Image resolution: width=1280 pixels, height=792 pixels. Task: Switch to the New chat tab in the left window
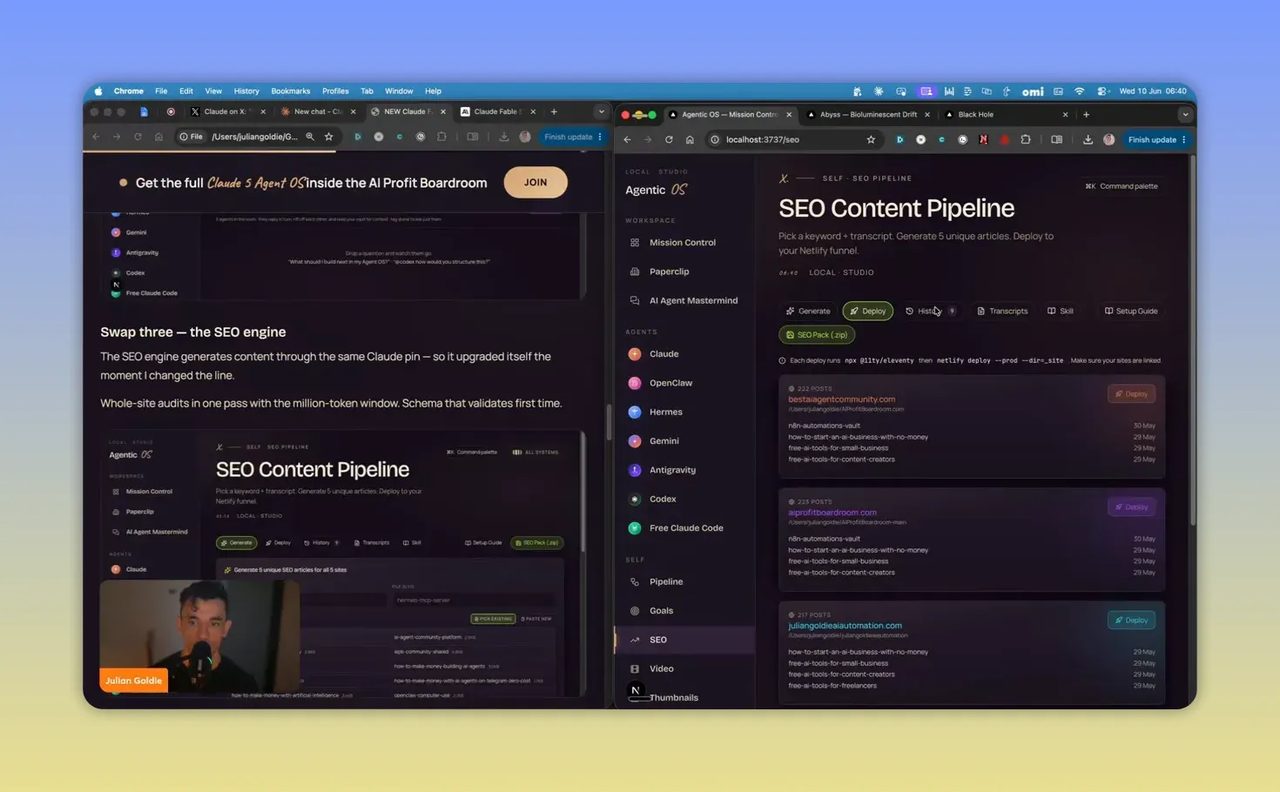pos(317,112)
